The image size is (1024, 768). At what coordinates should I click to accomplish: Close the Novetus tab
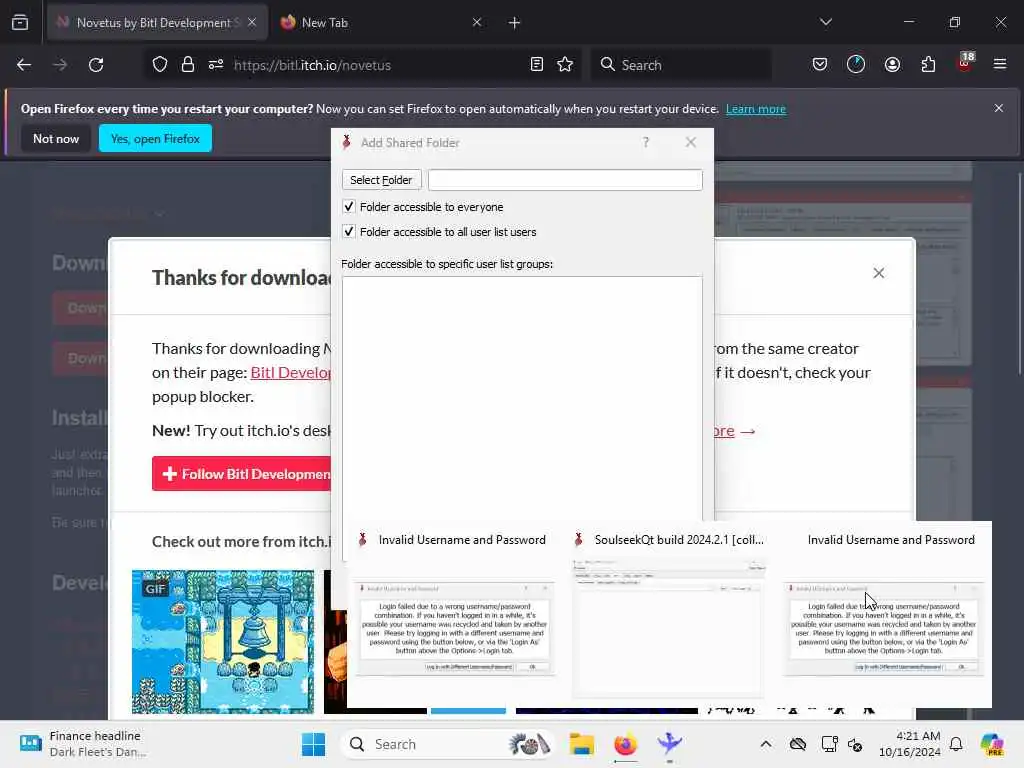click(x=252, y=22)
